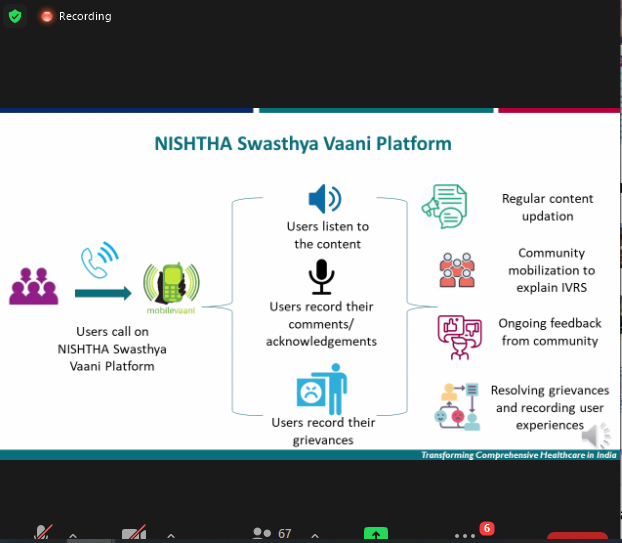The height and width of the screenshot is (543, 622).
Task: Click the red community group icon
Action: point(457,270)
